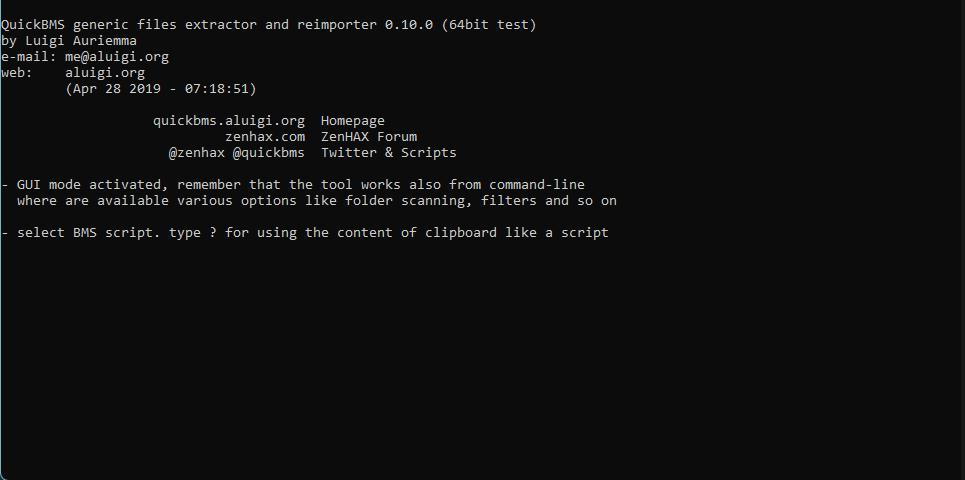Select the @zenhax Twitter handle
Screen dimensions: 965x480
coord(197,153)
